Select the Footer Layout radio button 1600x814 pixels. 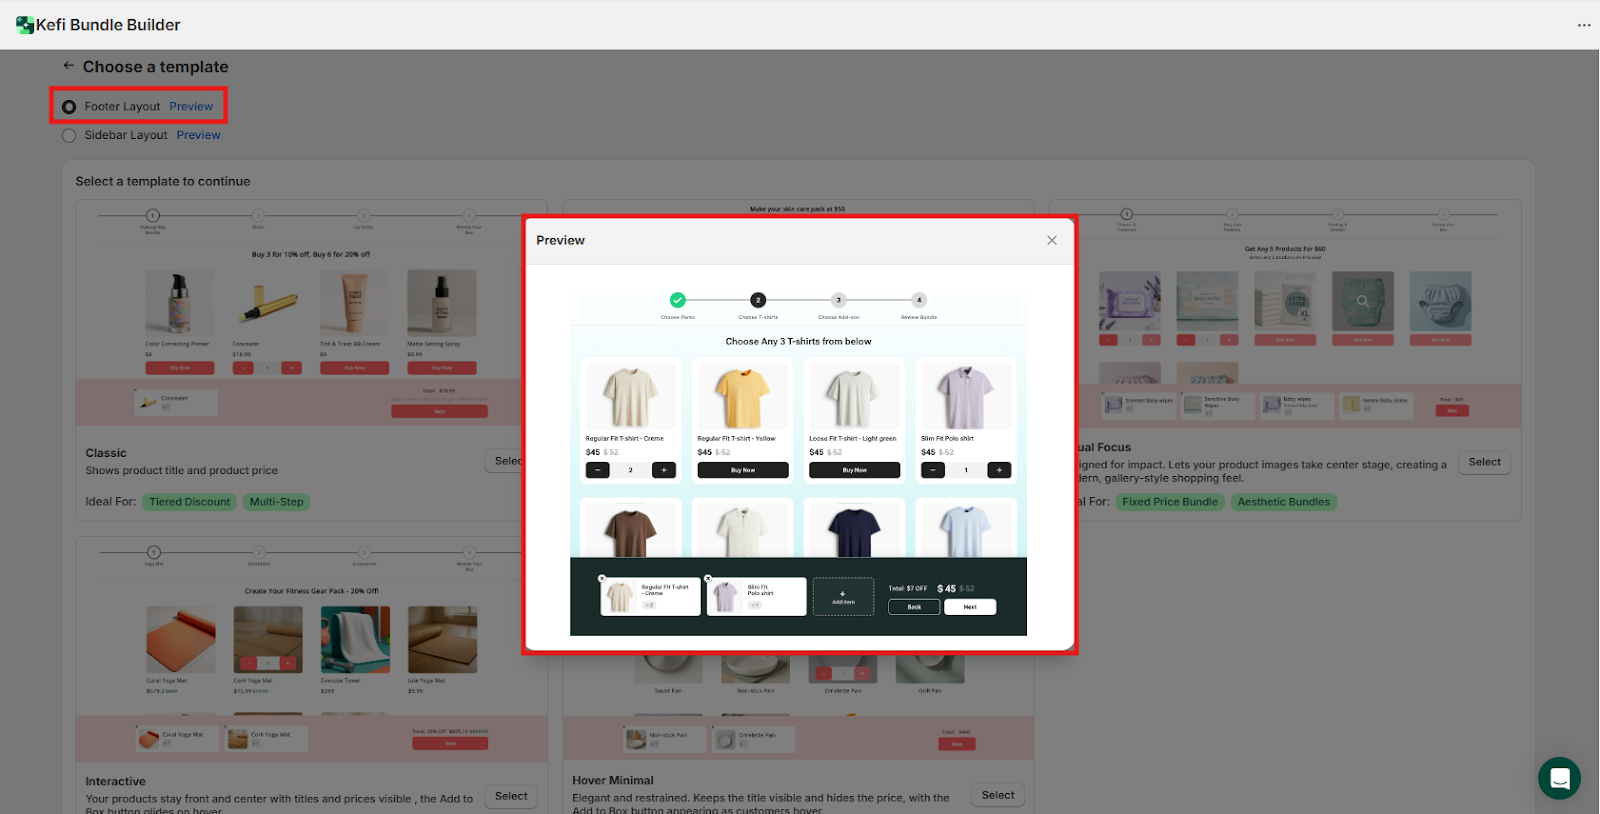[x=69, y=107]
